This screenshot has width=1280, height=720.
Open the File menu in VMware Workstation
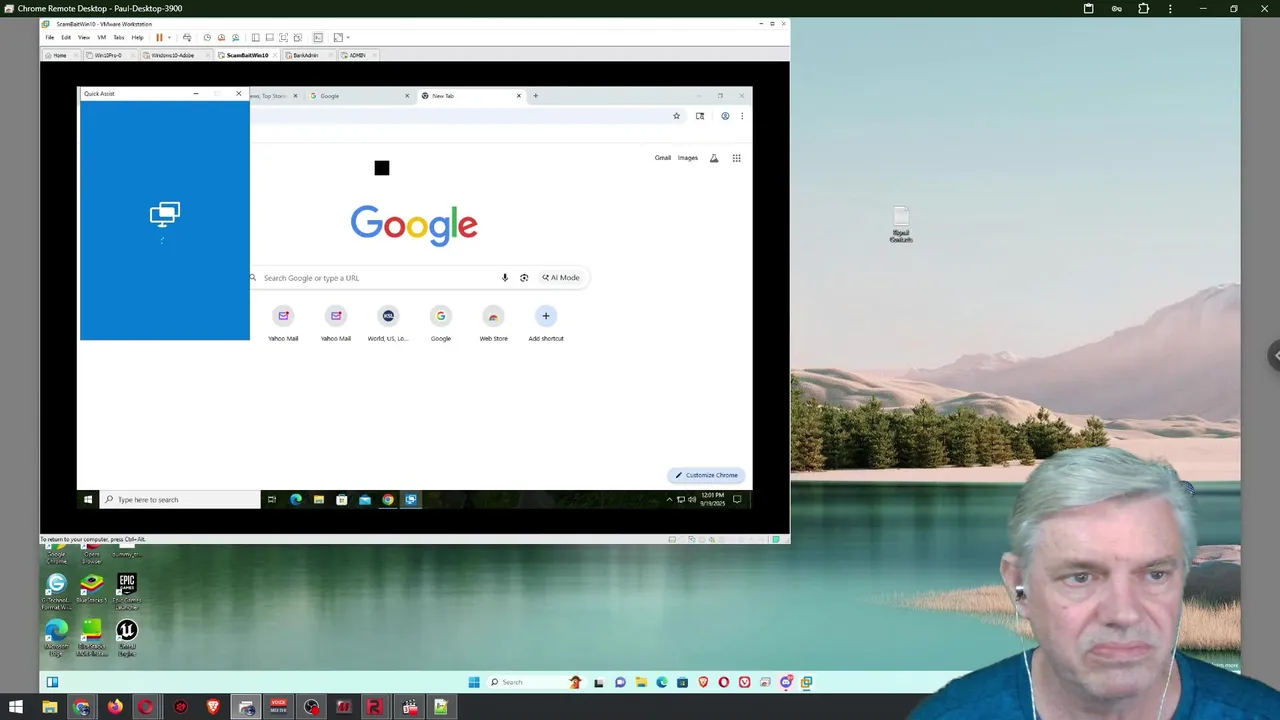tap(50, 38)
